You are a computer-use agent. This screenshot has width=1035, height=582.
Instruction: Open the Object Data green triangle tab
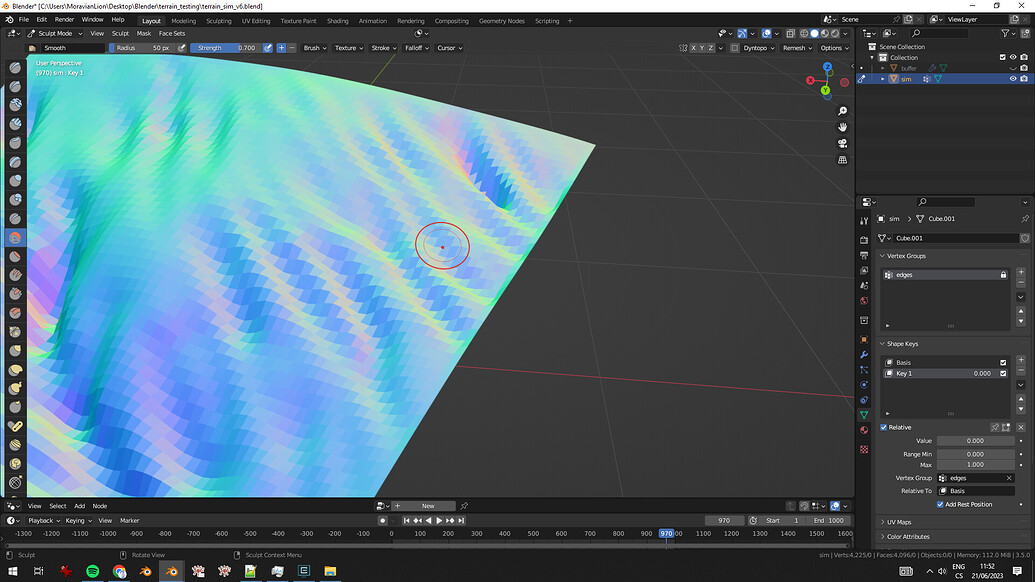click(x=864, y=415)
